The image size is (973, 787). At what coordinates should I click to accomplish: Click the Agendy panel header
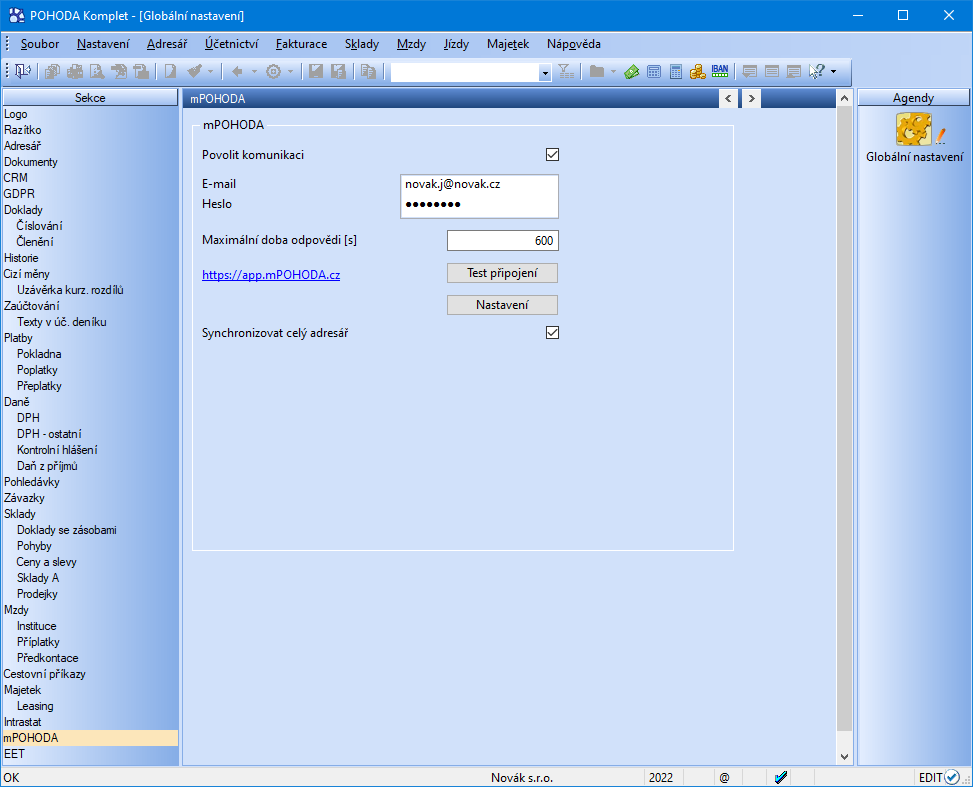pos(913,97)
